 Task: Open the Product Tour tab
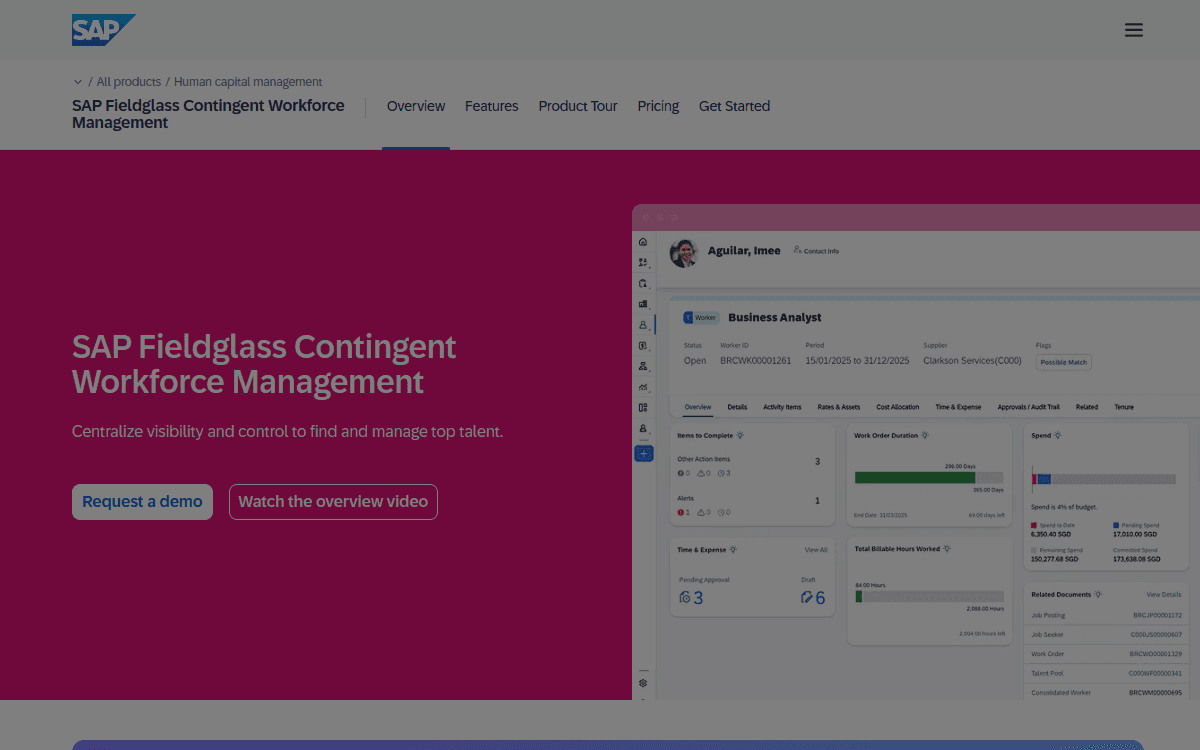coord(578,106)
